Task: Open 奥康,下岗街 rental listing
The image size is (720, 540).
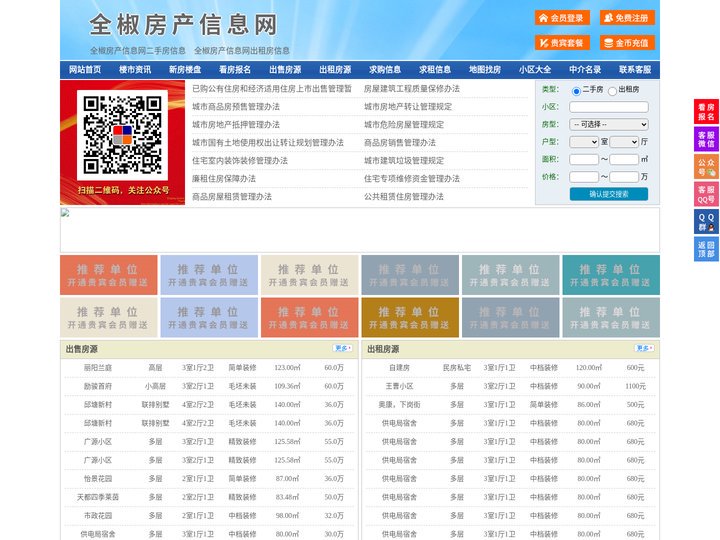Action: [399, 405]
